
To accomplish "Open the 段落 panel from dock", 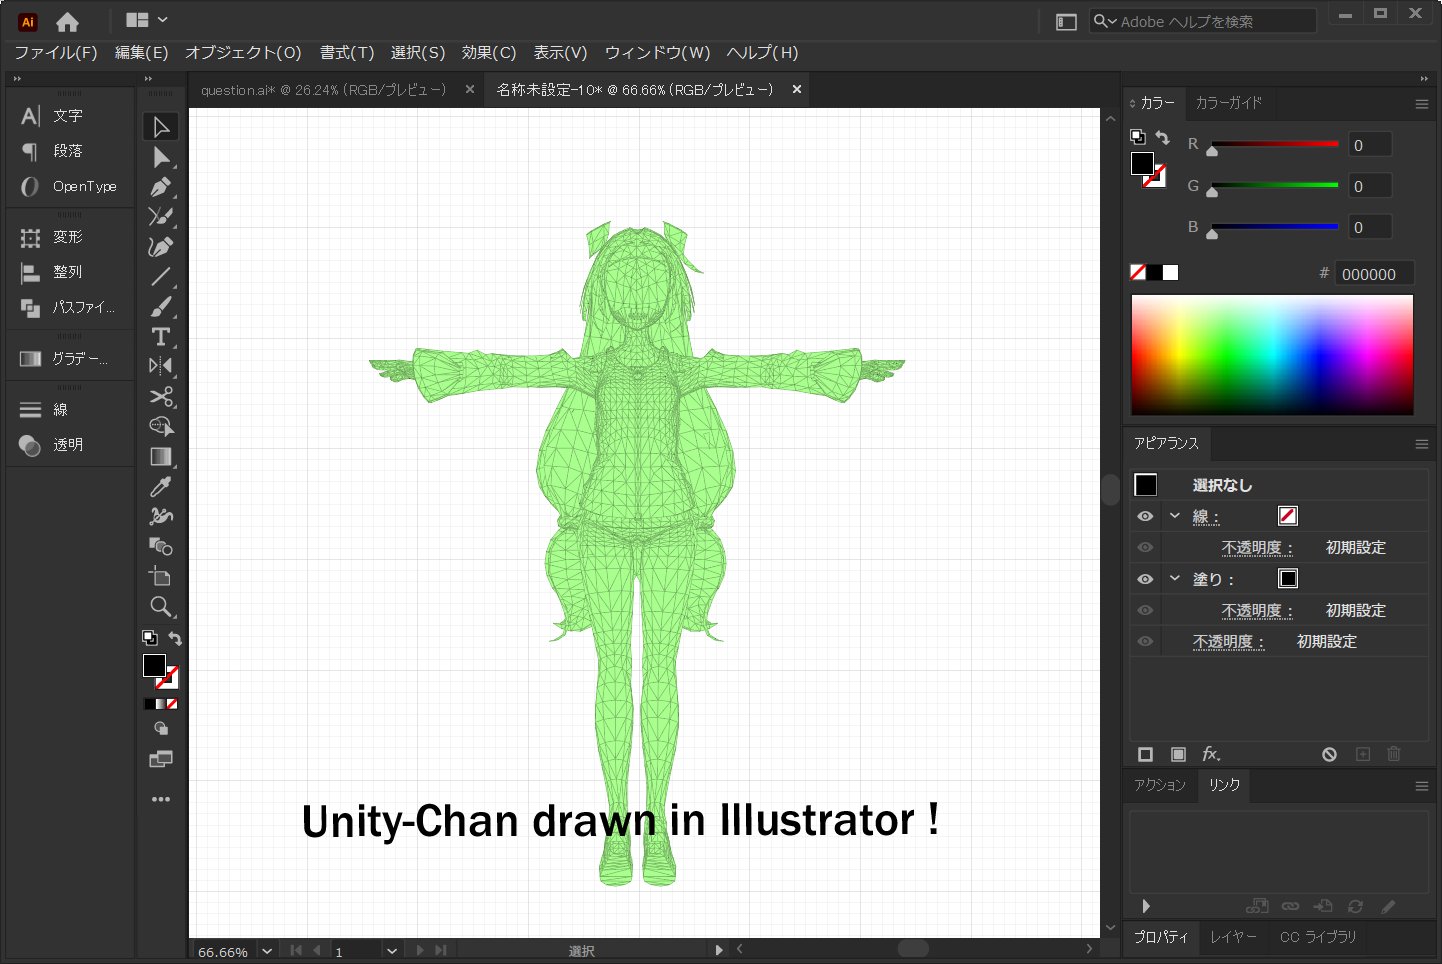I will [69, 151].
